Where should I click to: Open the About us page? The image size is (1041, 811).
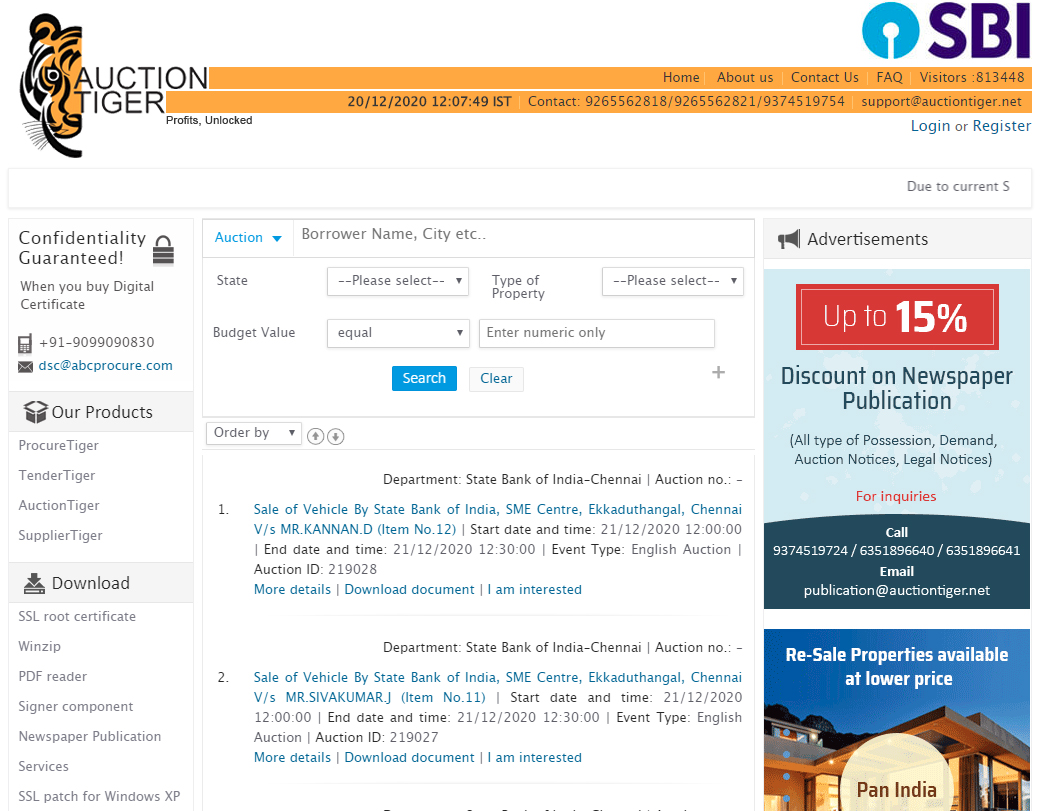point(745,78)
